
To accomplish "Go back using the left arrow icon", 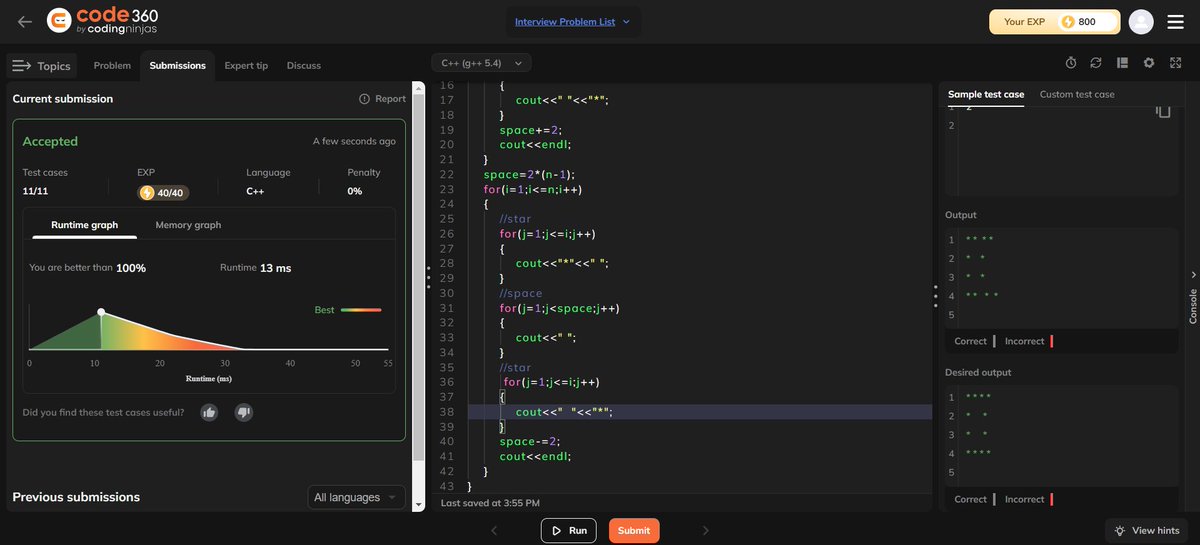I will tap(24, 21).
